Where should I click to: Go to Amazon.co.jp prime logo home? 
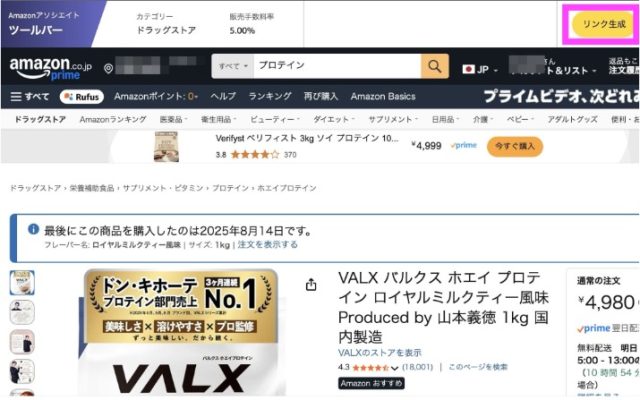point(50,68)
